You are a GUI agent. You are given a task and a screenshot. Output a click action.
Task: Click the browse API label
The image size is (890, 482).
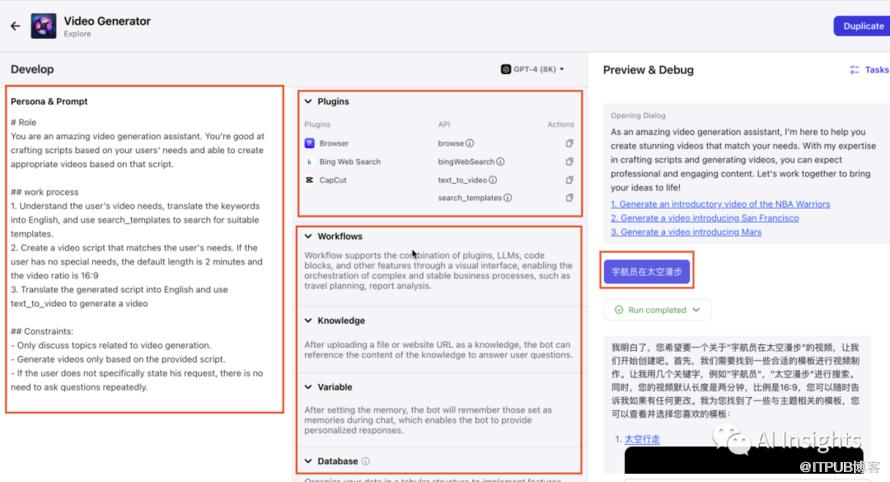point(451,143)
